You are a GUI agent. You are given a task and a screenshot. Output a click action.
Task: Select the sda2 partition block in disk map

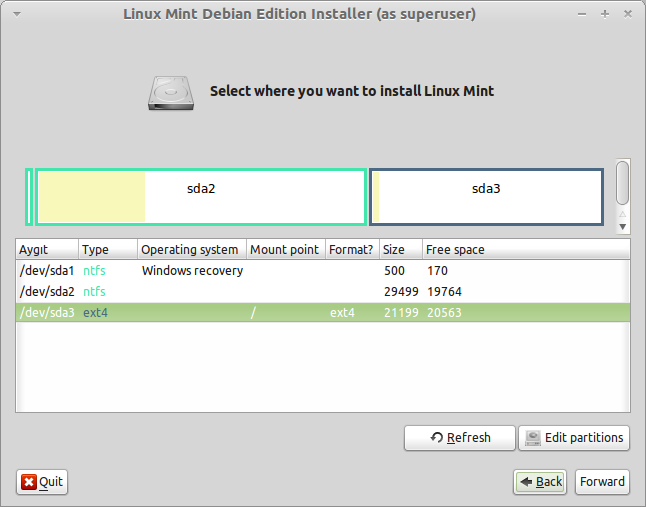[201, 197]
